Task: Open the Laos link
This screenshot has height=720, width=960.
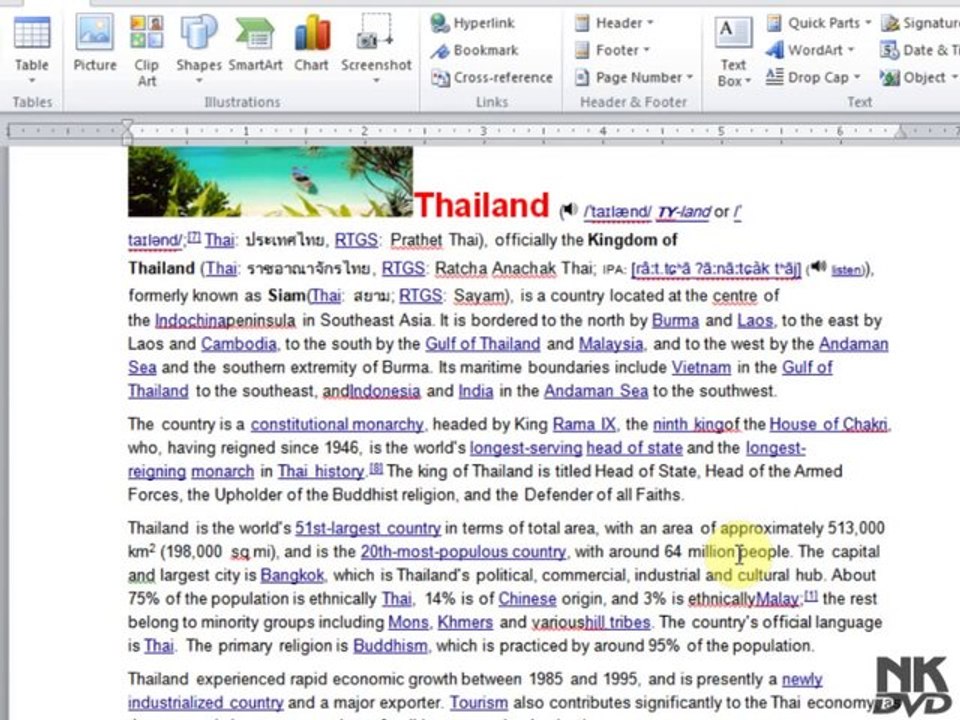Action: [755, 320]
